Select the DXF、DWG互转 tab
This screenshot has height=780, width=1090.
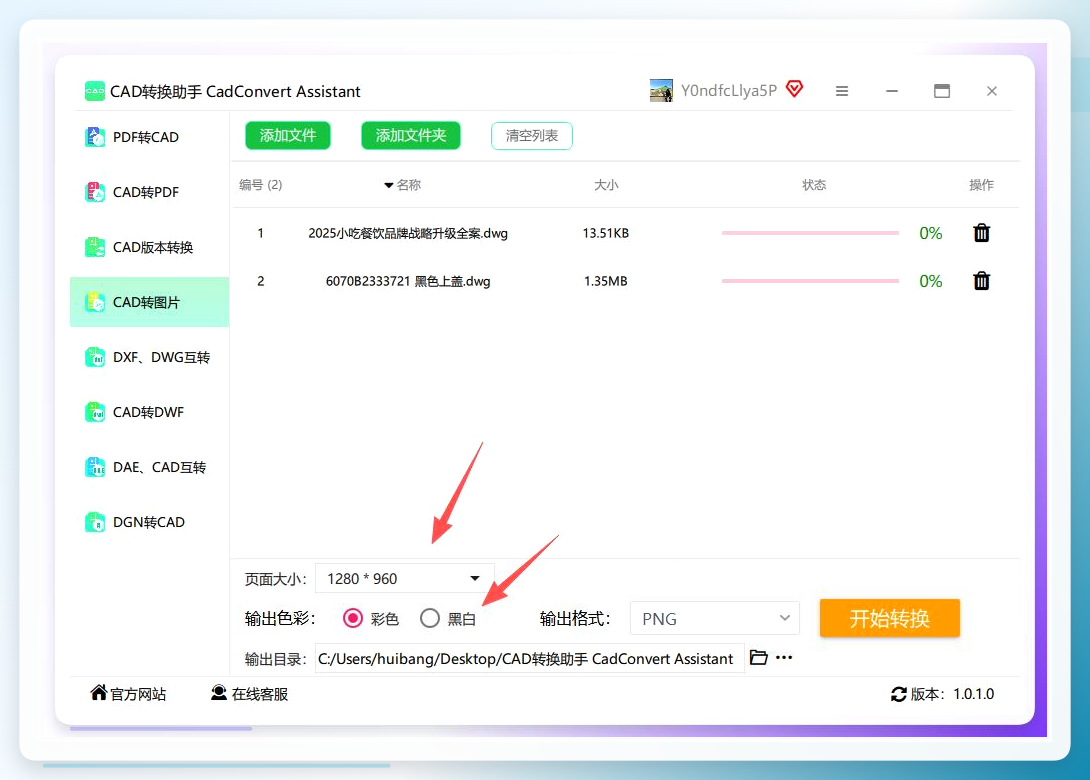149,357
